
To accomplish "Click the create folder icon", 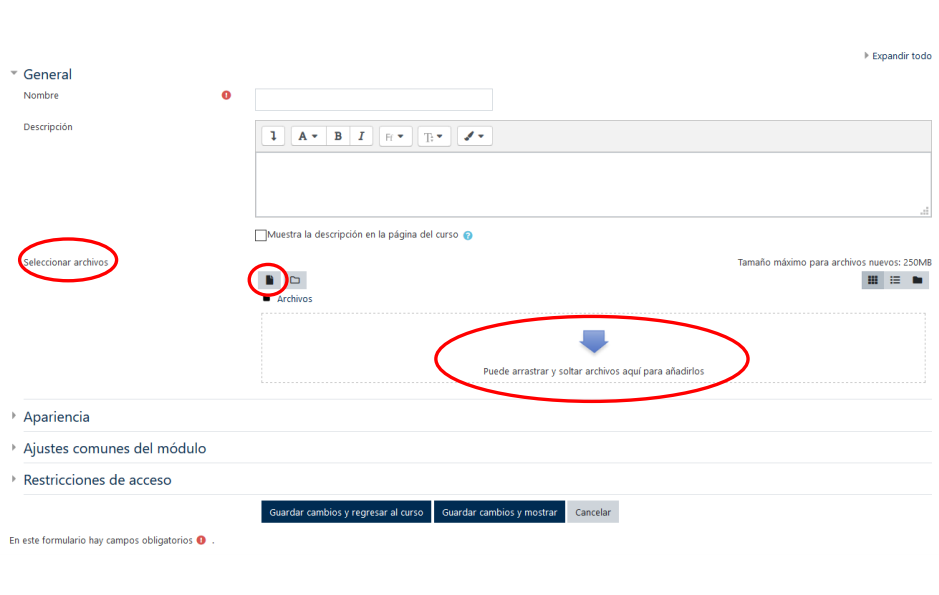I will point(295,280).
